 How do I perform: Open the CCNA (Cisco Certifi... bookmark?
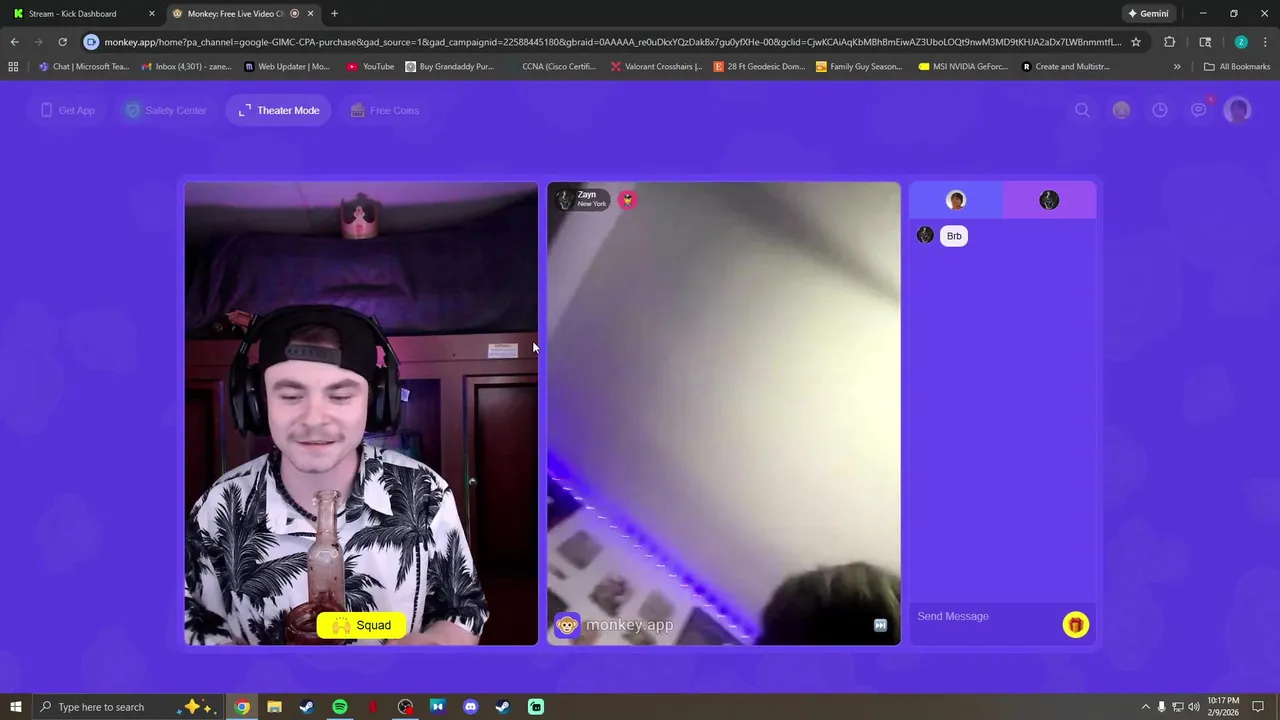551,67
